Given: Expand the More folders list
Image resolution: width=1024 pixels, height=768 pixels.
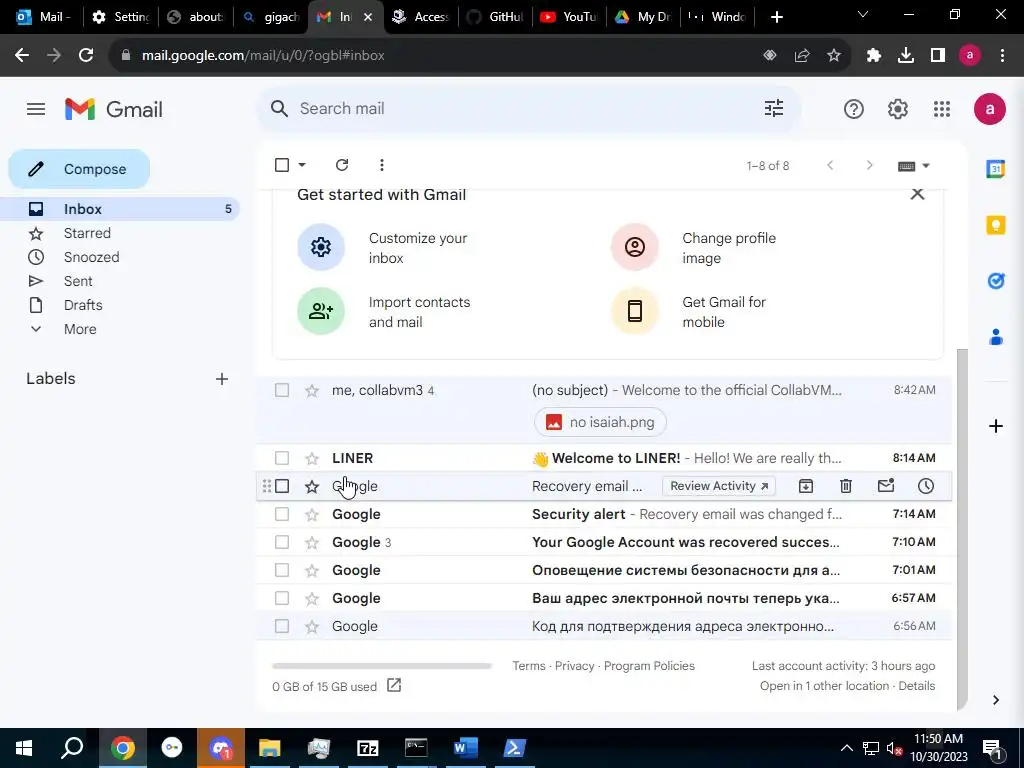Looking at the screenshot, I should pyautogui.click(x=80, y=329).
